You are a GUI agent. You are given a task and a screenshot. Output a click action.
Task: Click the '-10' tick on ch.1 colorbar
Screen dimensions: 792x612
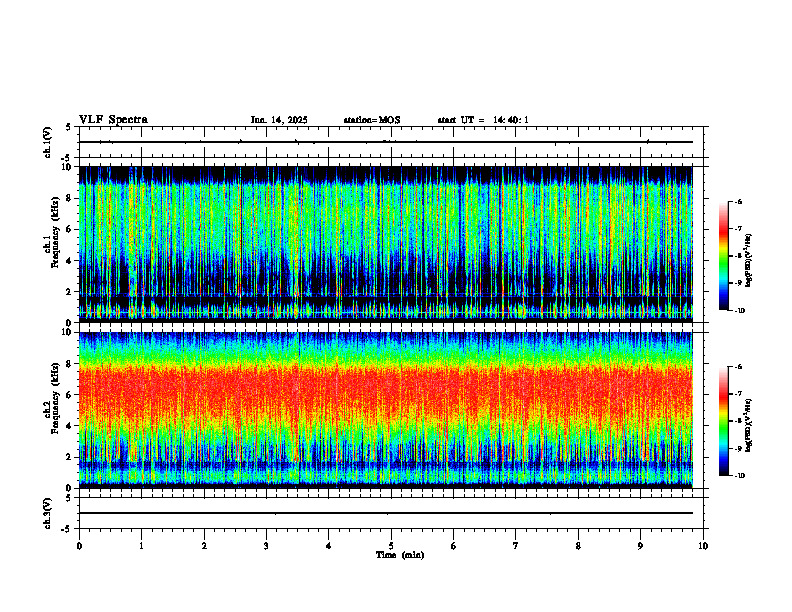click(x=739, y=311)
